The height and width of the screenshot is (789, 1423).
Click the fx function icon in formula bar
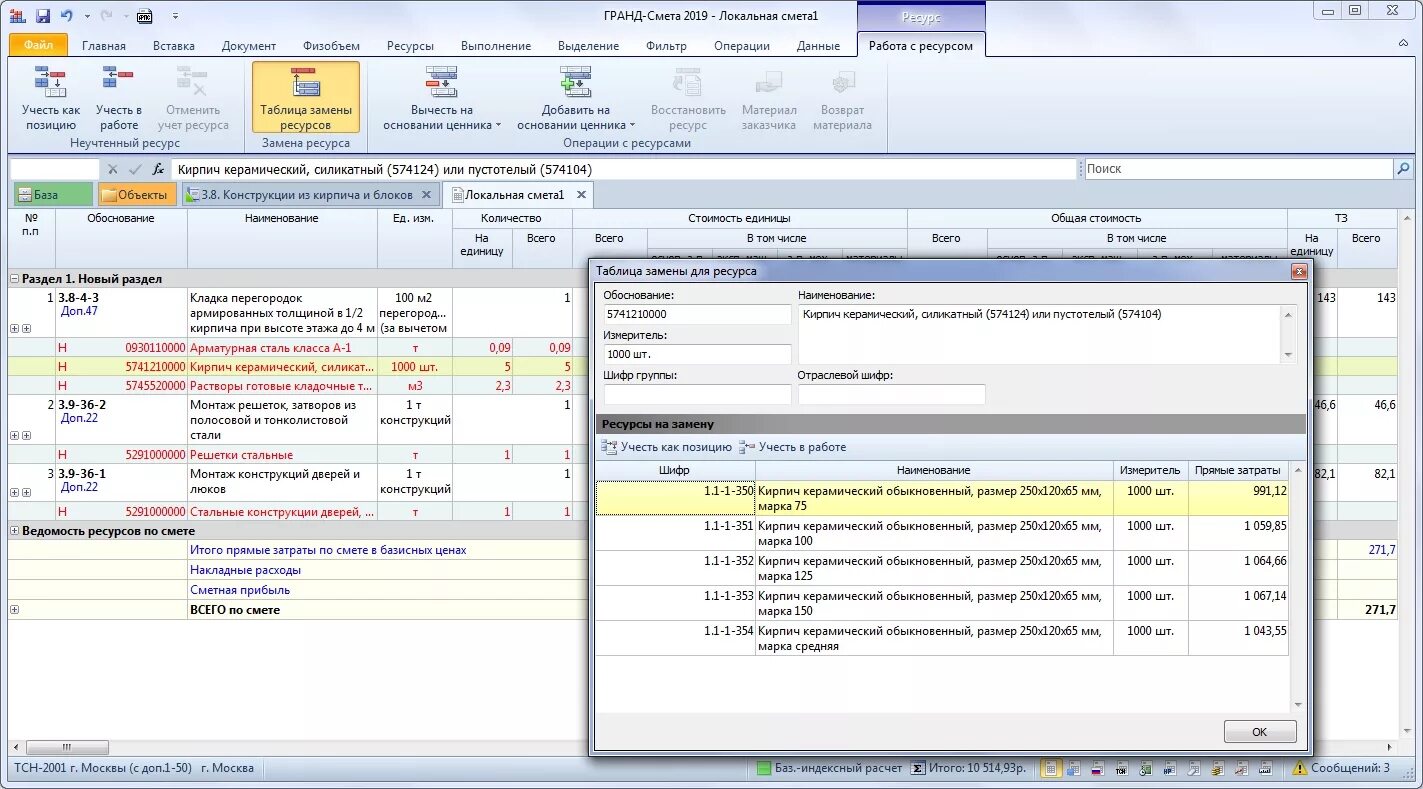tap(158, 169)
